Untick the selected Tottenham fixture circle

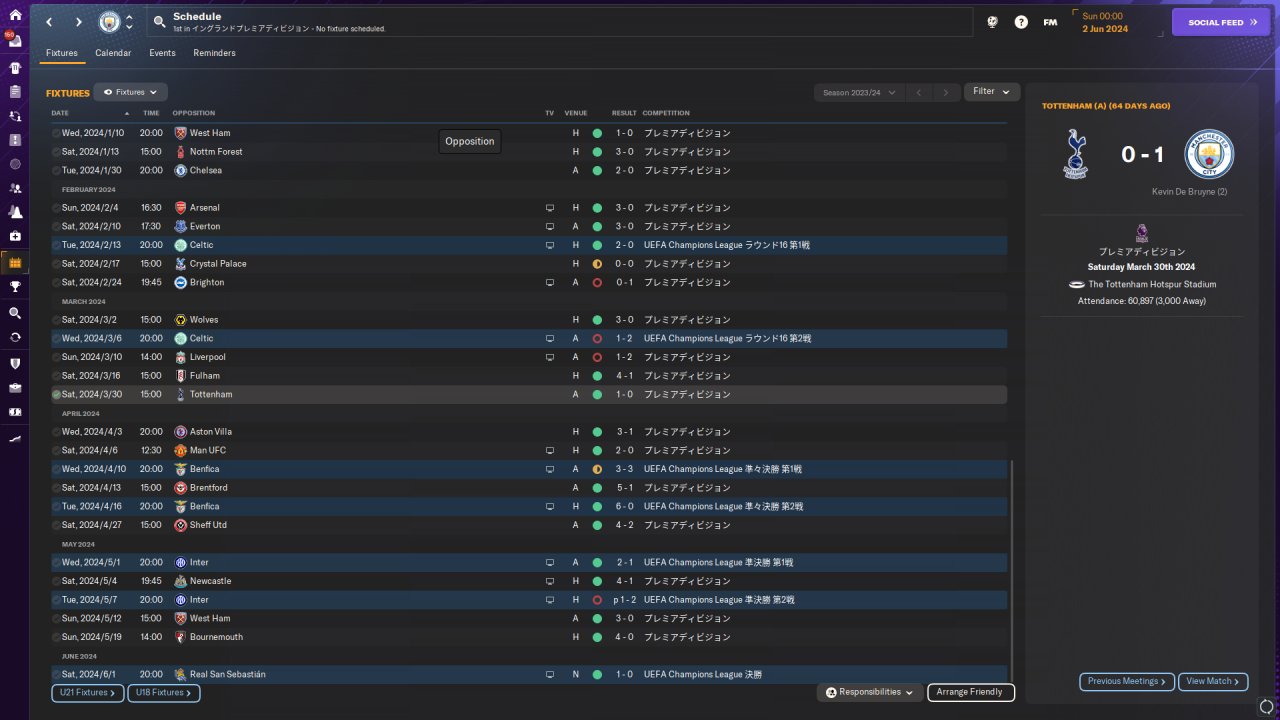(56, 395)
